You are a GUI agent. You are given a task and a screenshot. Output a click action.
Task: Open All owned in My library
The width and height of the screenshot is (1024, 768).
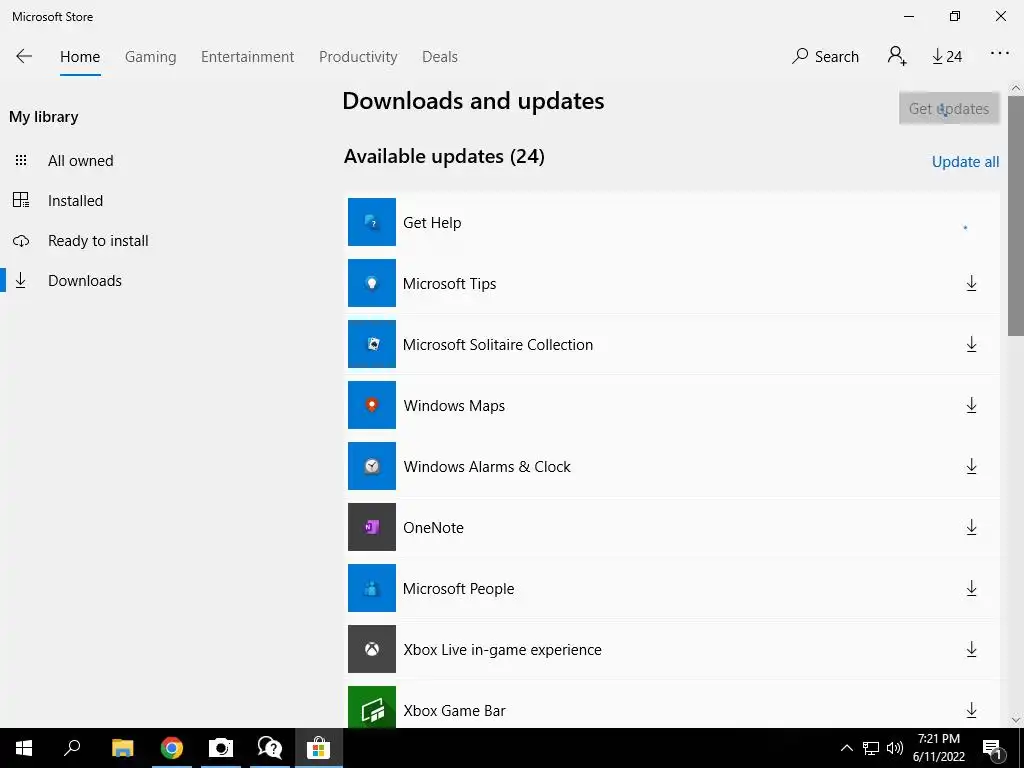(x=80, y=161)
